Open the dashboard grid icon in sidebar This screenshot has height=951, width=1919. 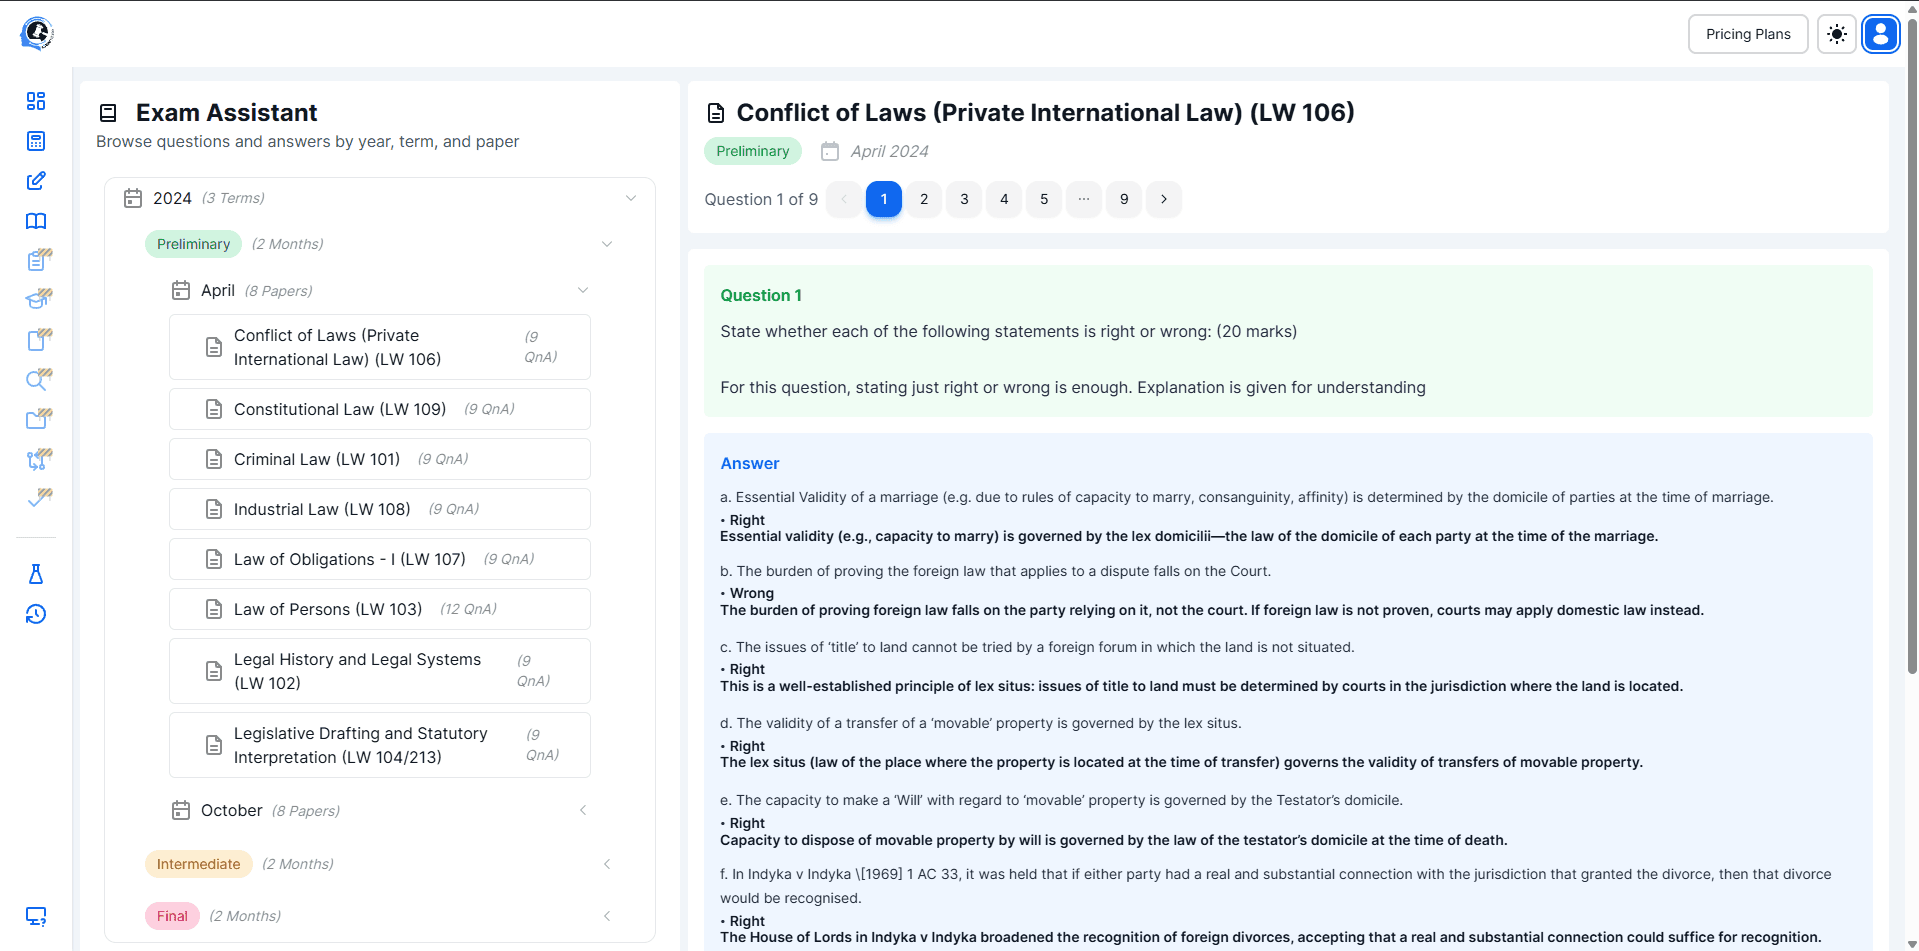36,101
